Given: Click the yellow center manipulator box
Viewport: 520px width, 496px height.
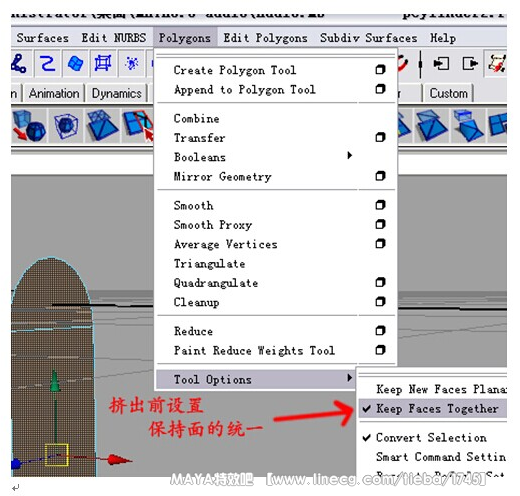Looking at the screenshot, I should coord(57,454).
